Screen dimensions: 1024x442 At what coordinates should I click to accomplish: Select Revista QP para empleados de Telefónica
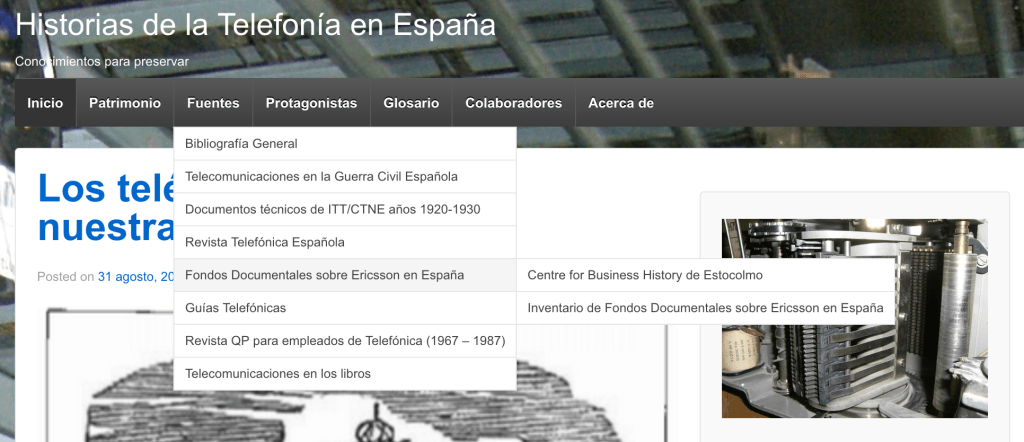pos(345,341)
